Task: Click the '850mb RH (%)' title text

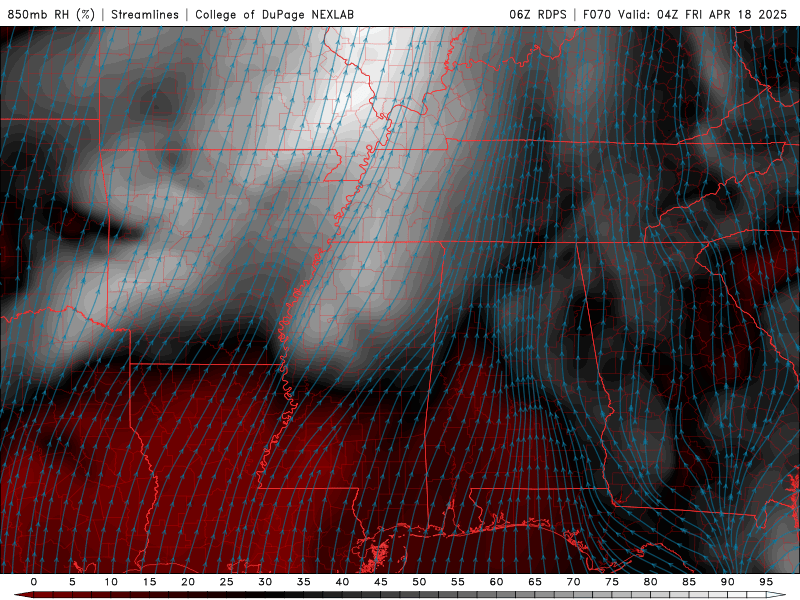Action: 51,14
